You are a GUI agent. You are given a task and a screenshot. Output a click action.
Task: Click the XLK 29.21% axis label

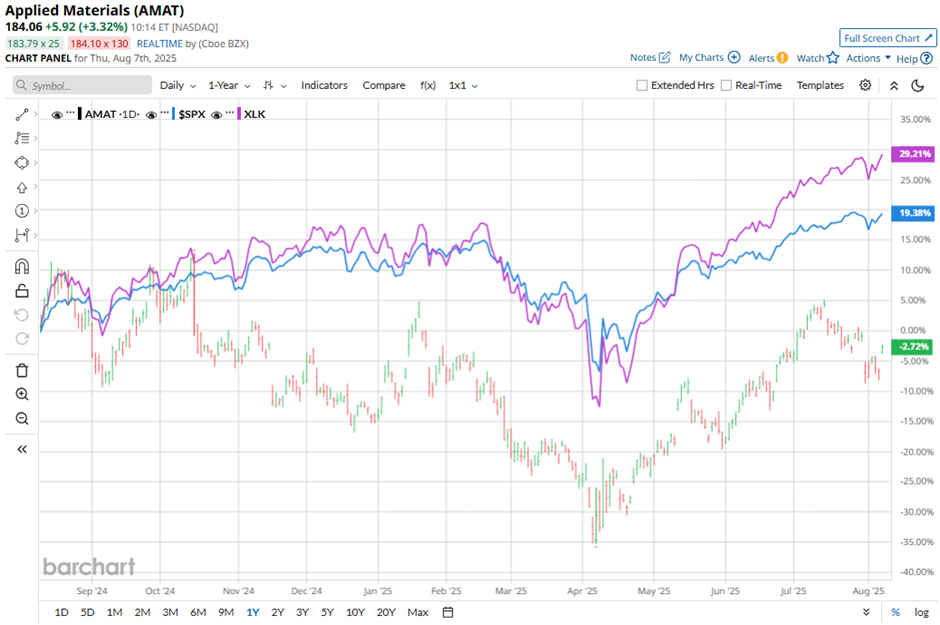(913, 154)
